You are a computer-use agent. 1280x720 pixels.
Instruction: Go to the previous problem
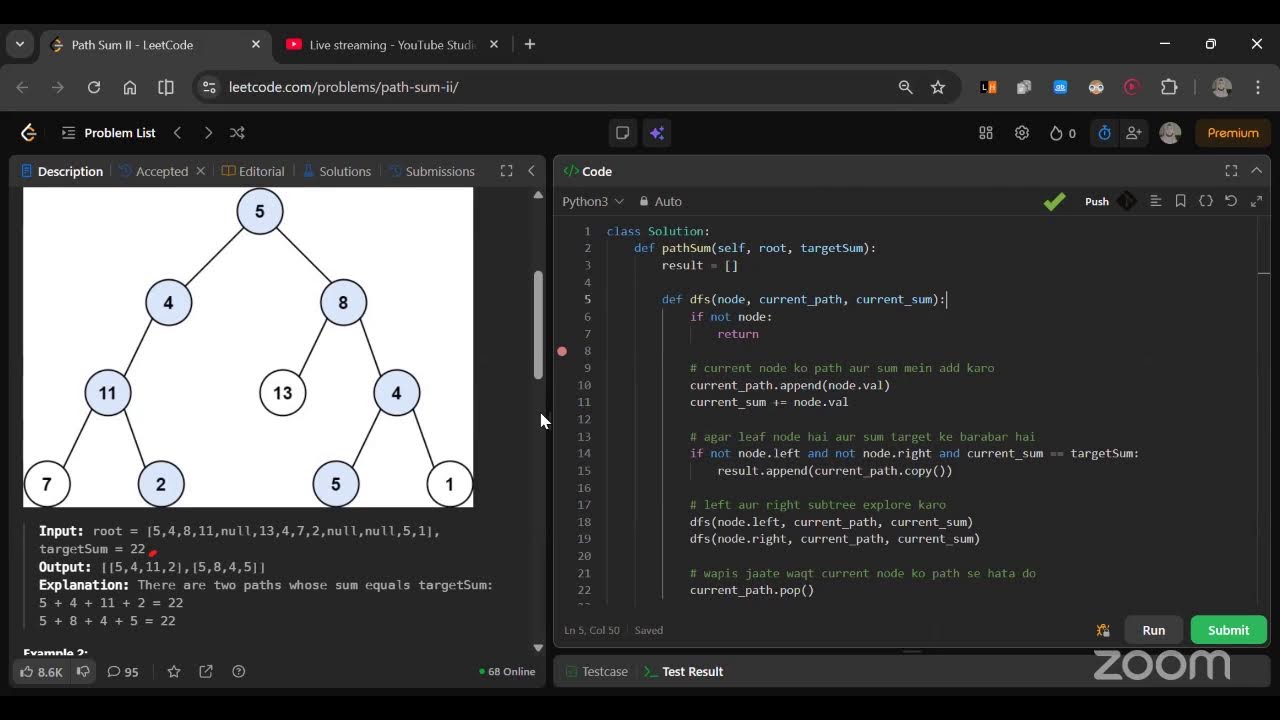(177, 133)
